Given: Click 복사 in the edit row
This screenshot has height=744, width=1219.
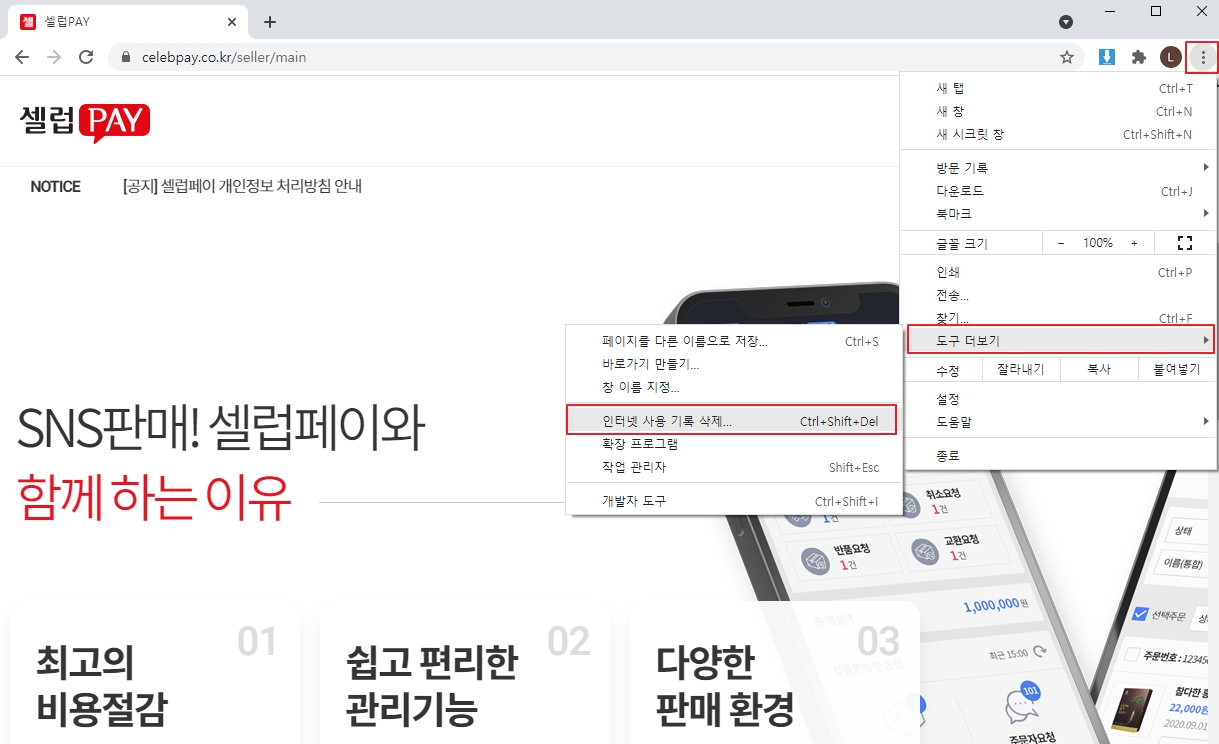Looking at the screenshot, I should [1098, 370].
